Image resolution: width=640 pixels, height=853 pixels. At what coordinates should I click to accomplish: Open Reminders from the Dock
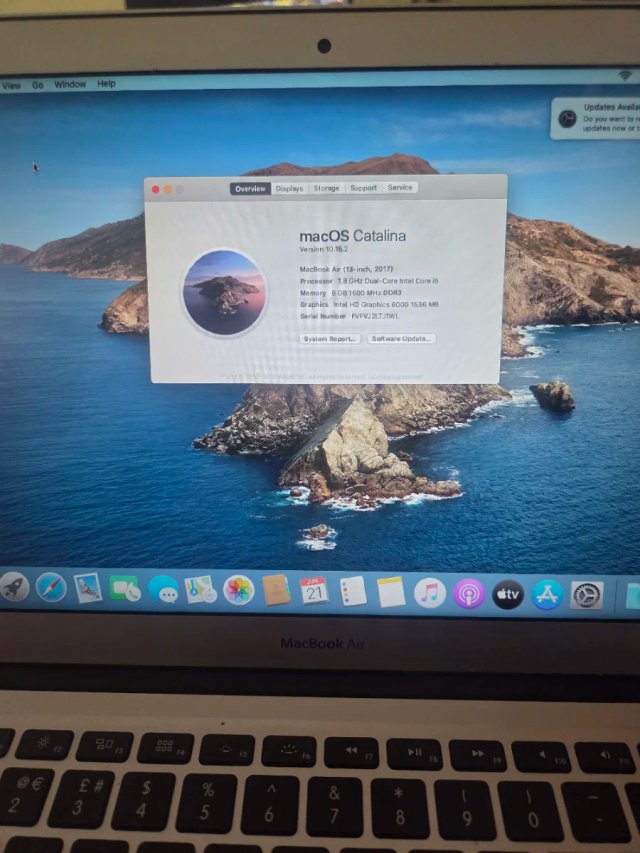[353, 591]
